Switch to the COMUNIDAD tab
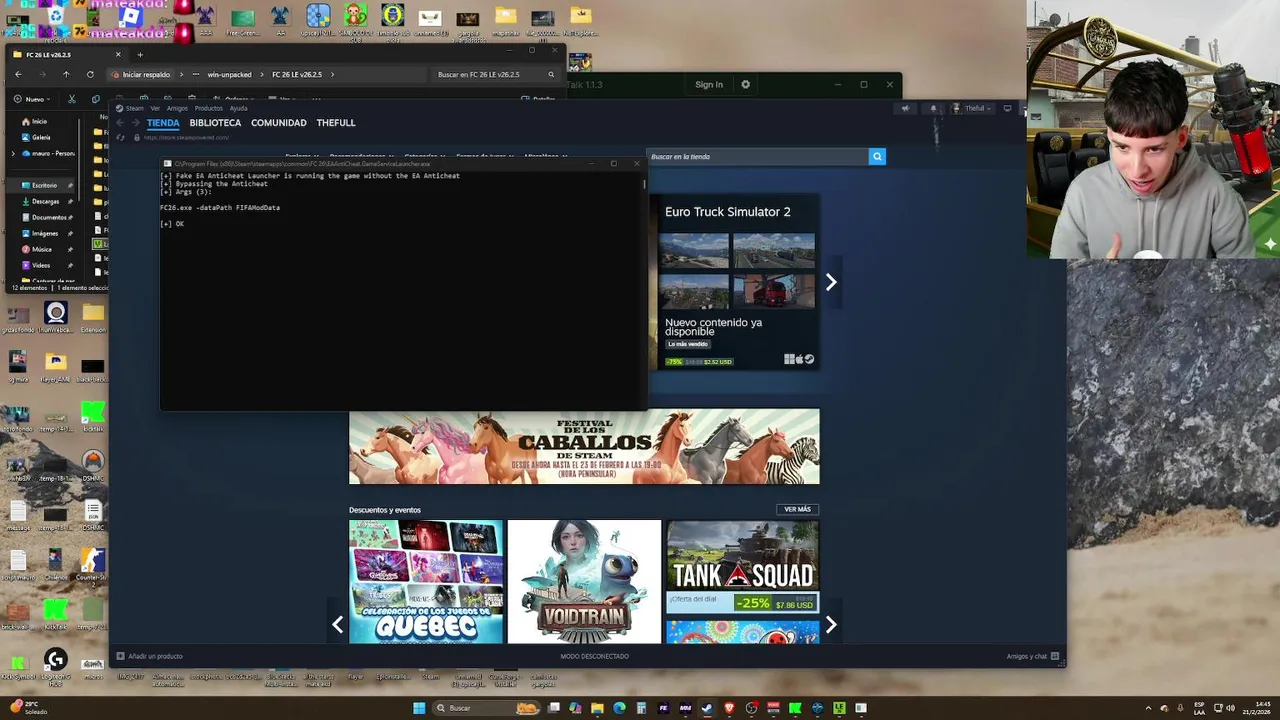 [x=279, y=123]
